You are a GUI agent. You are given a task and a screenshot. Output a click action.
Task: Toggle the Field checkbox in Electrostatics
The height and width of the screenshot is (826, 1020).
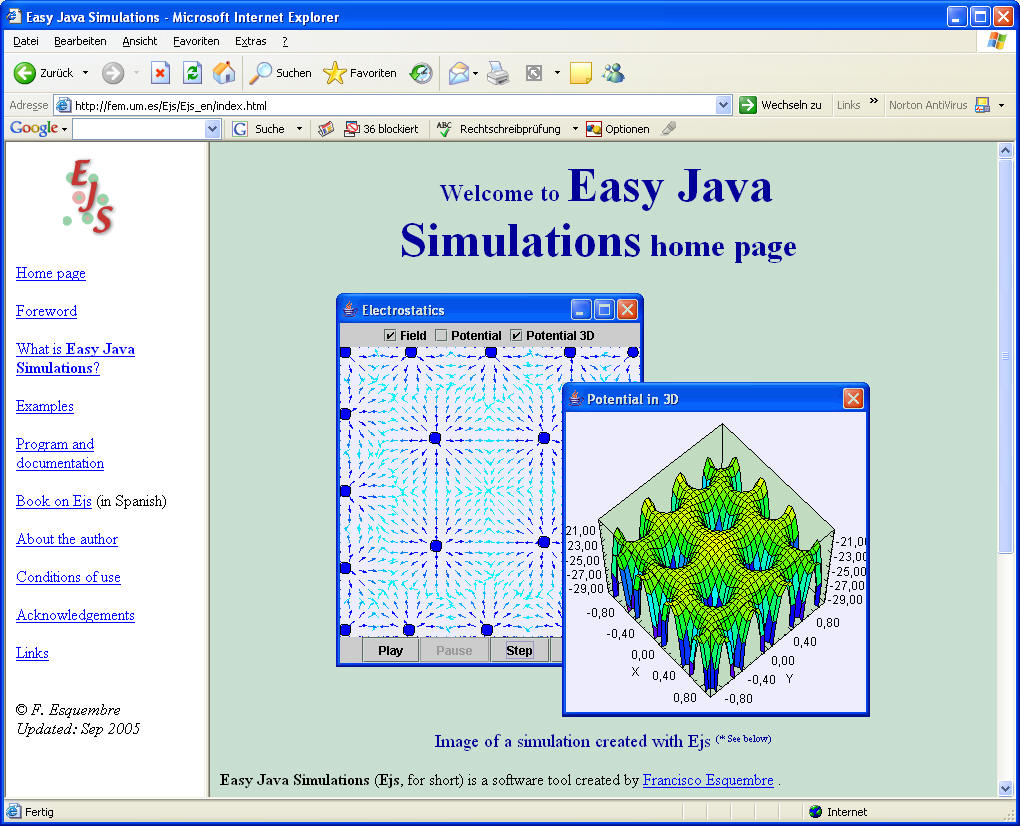[391, 335]
